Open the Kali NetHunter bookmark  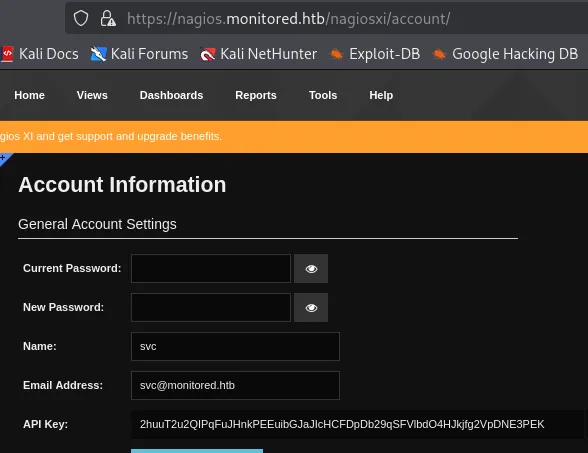258,54
